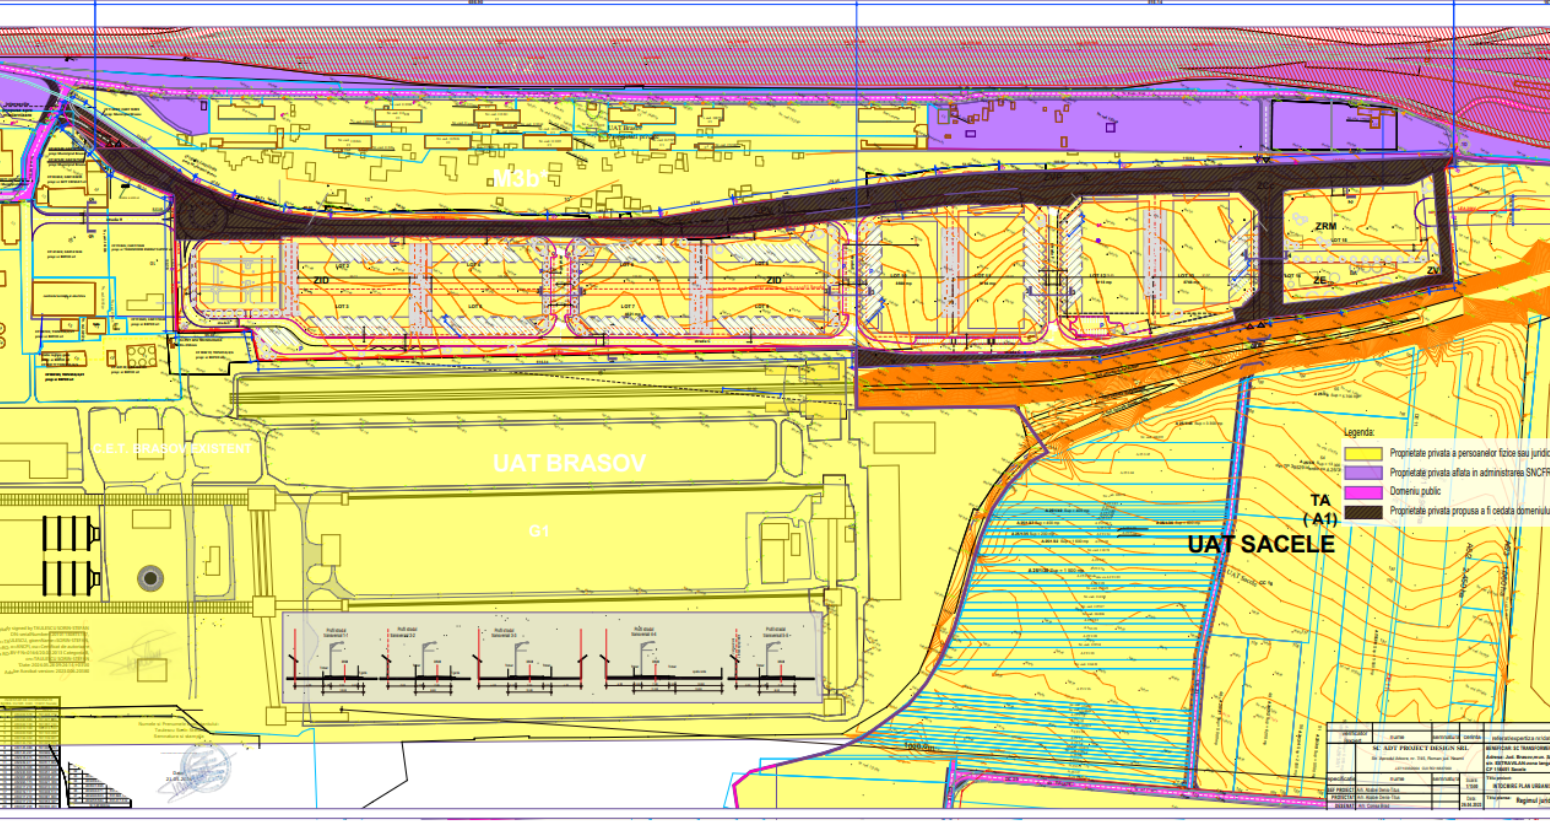Click the UAT SACELE map label
Viewport: 1550px width, 825px height.
[x=1261, y=544]
